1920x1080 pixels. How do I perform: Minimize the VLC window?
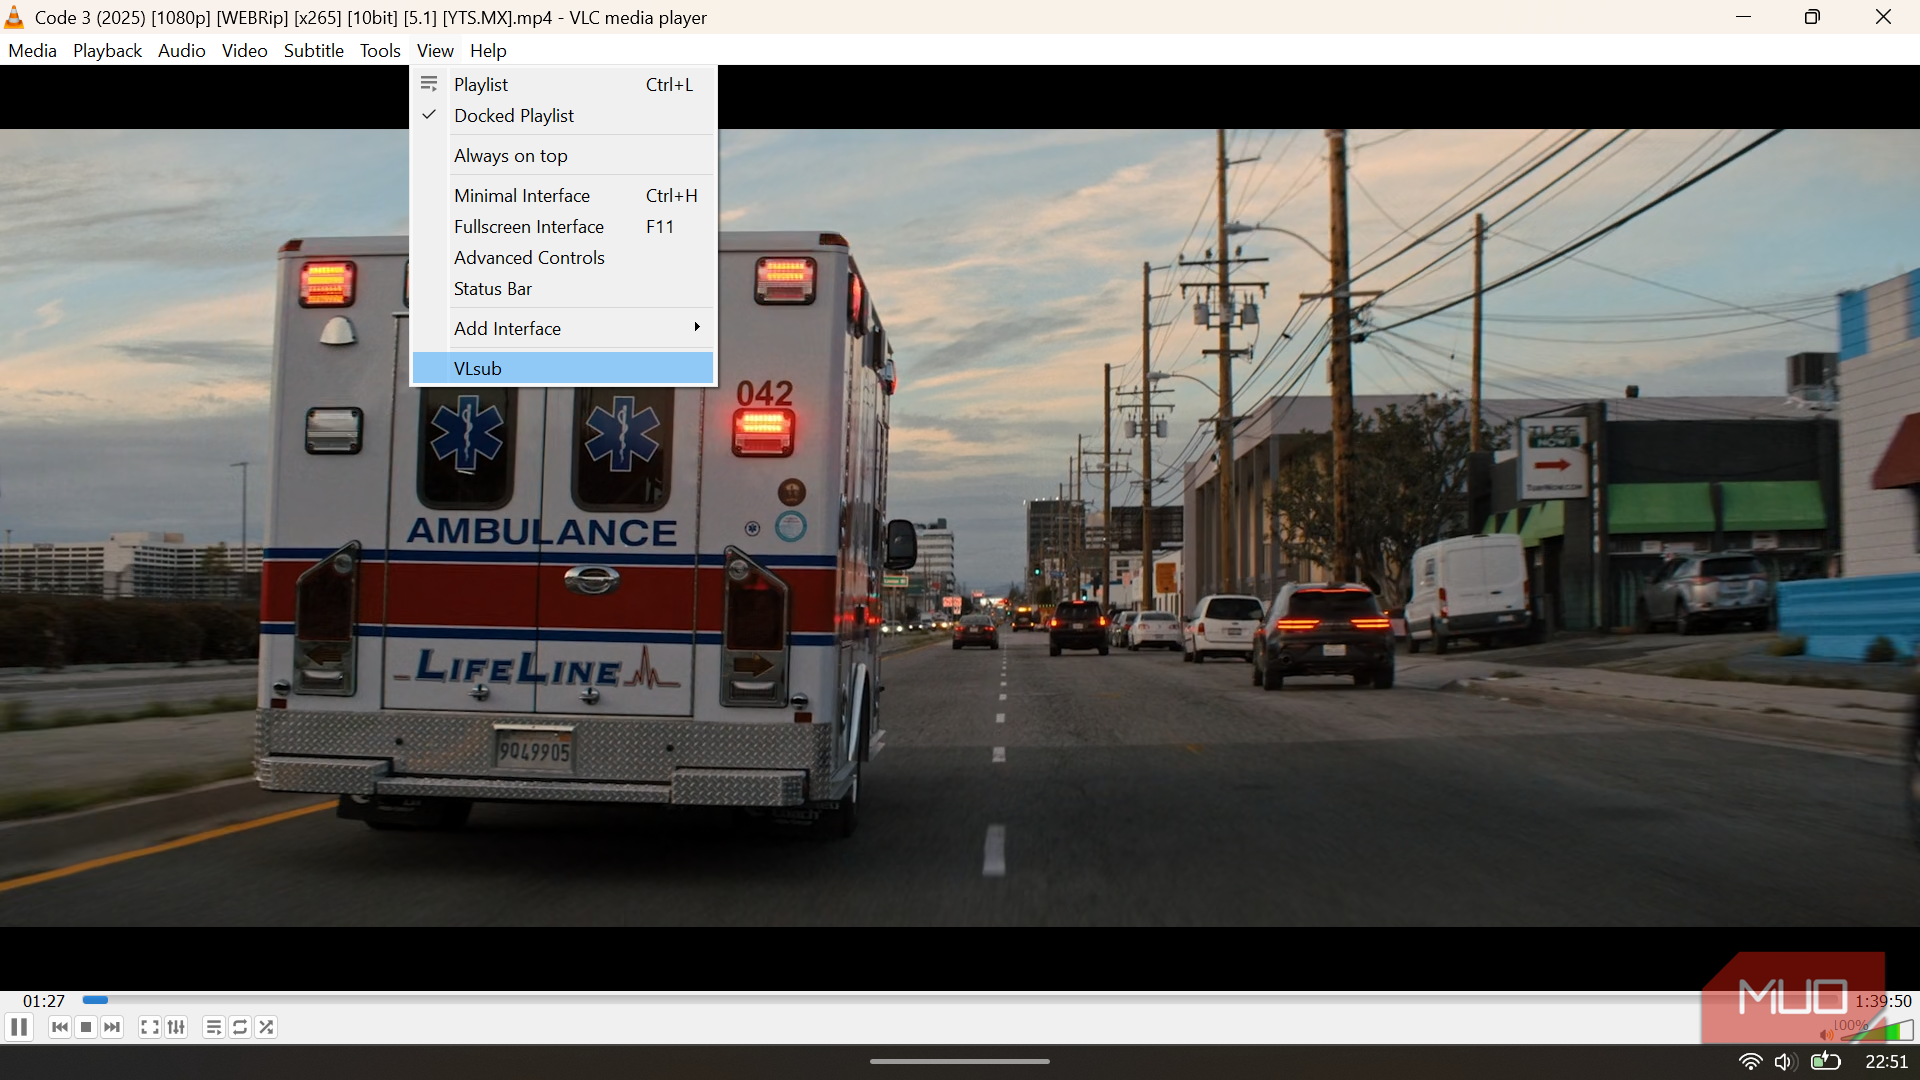point(1743,17)
